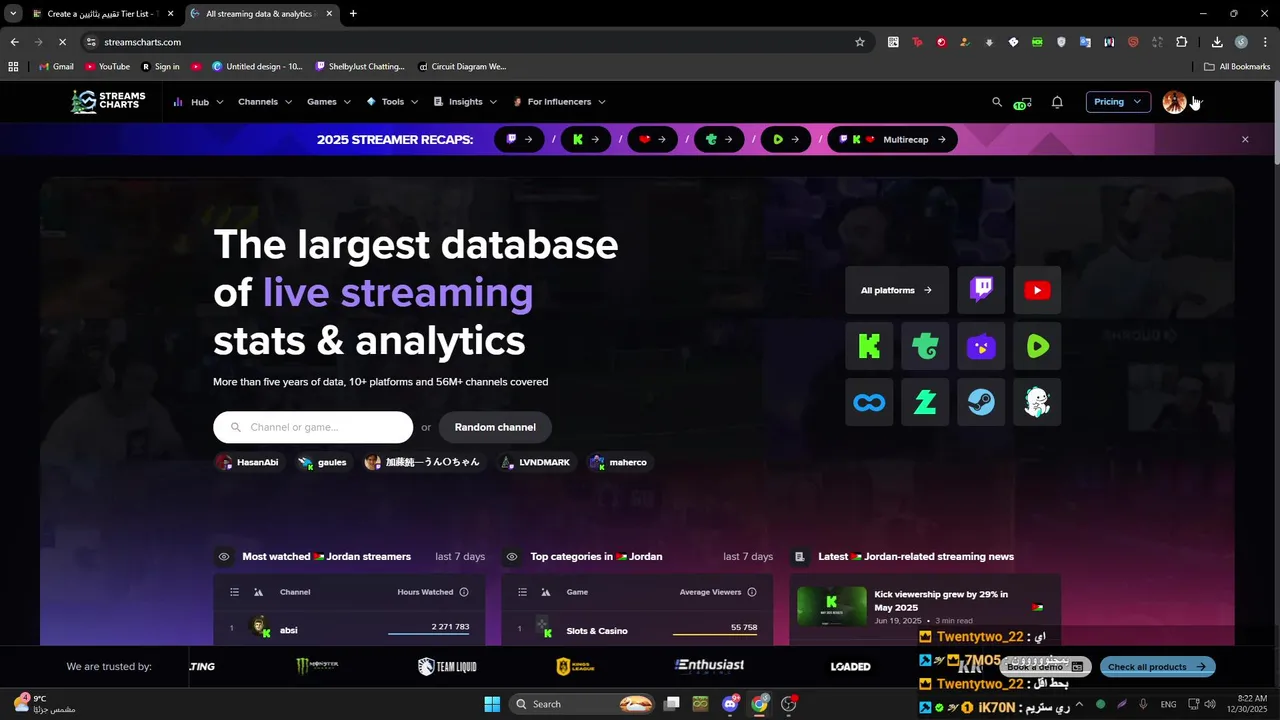Screen dimensions: 1280x720
Task: Open the notifications bell
Action: [x=1057, y=102]
